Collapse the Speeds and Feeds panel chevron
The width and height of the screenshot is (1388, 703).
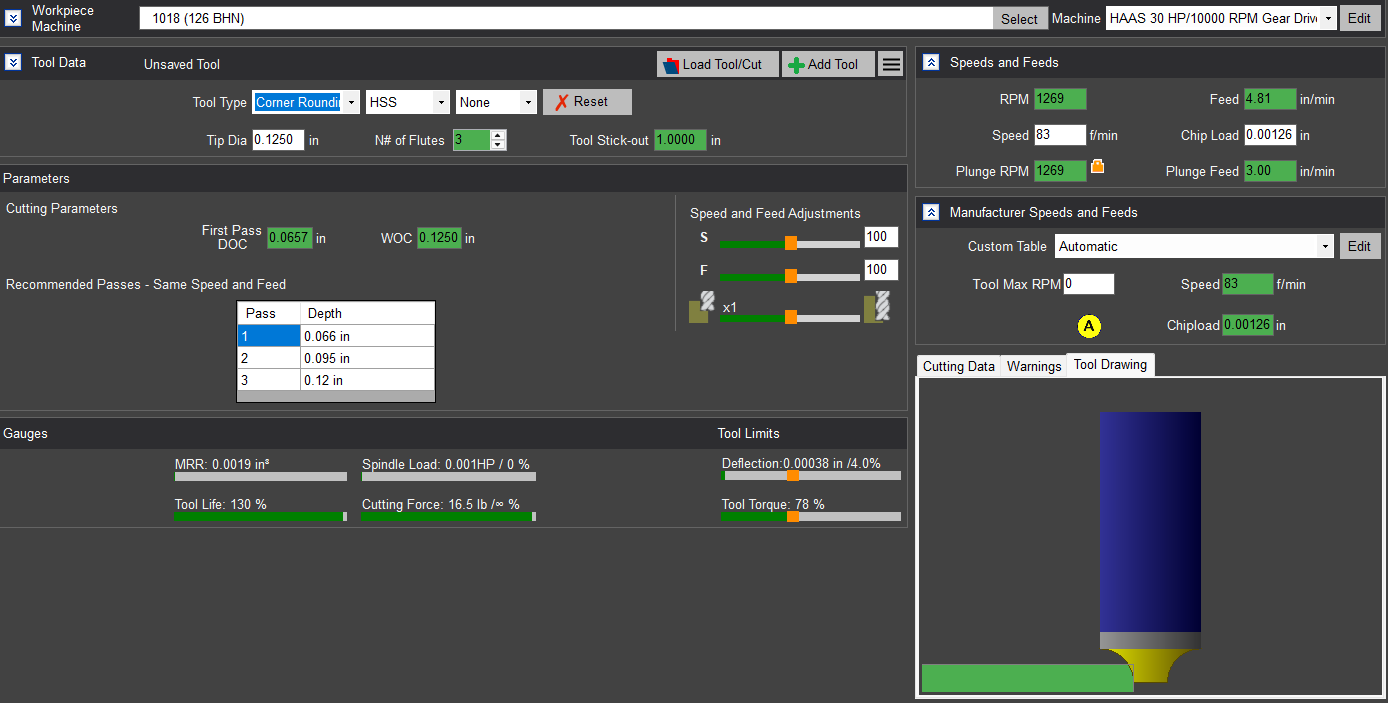tap(930, 62)
